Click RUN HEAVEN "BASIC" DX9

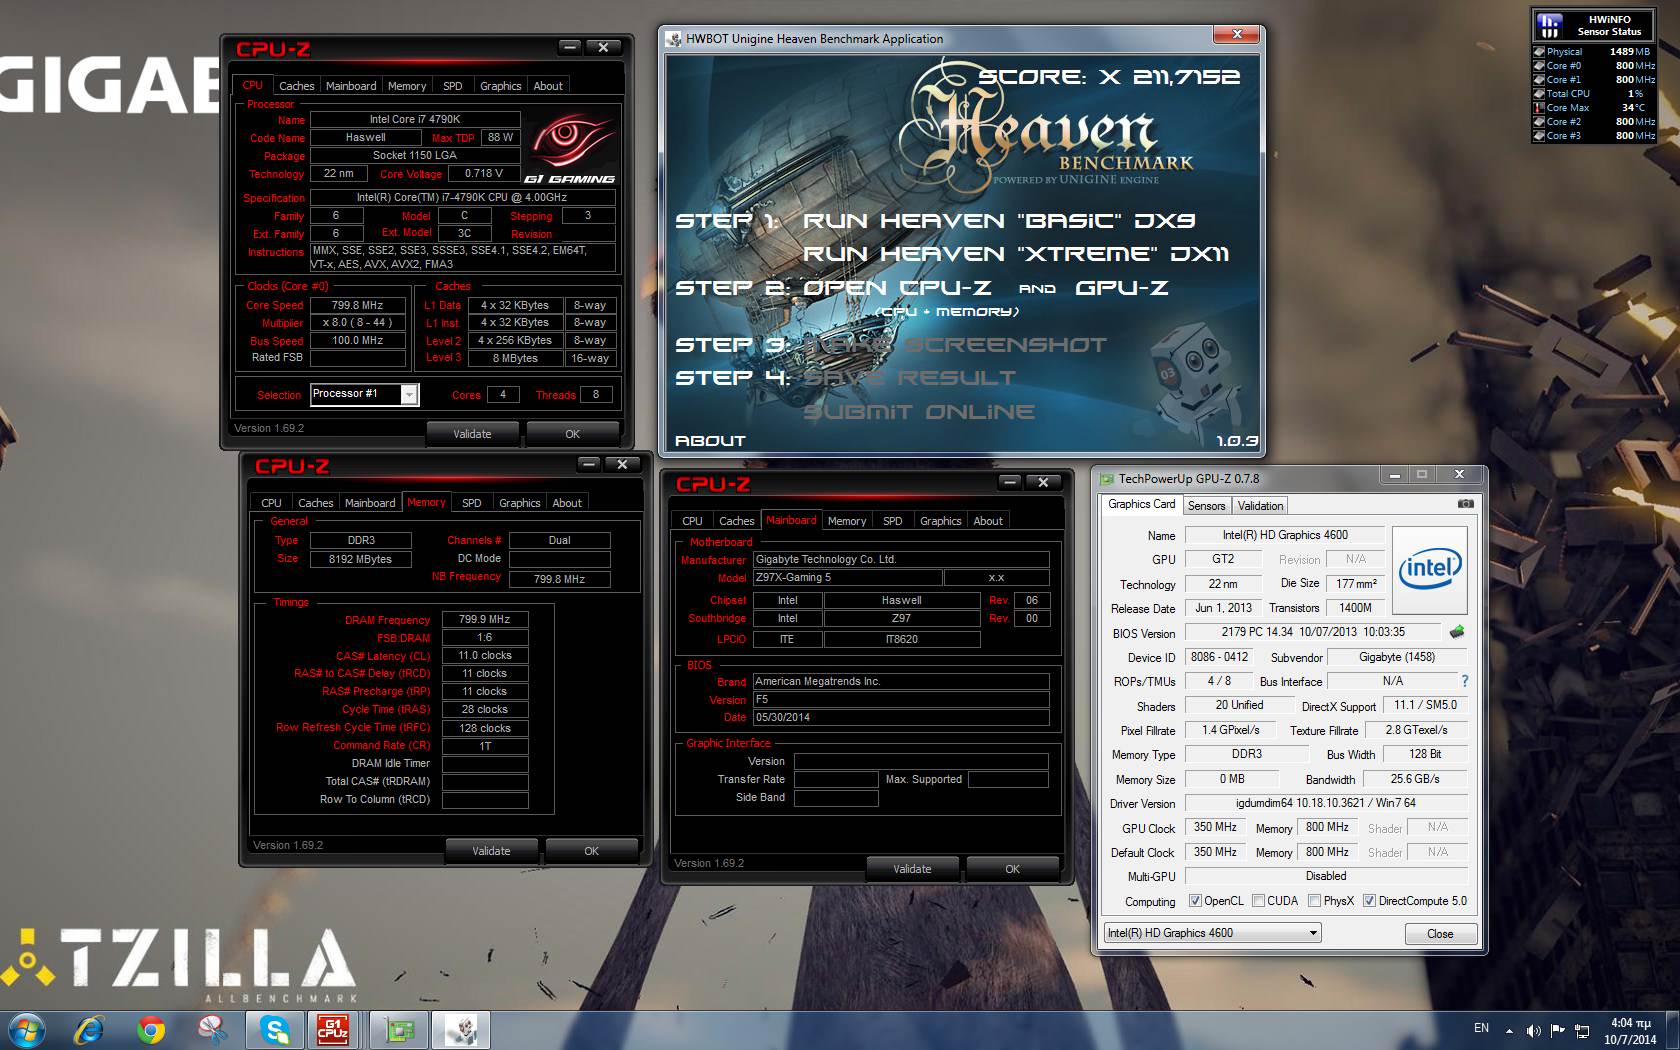pyautogui.click(x=999, y=221)
